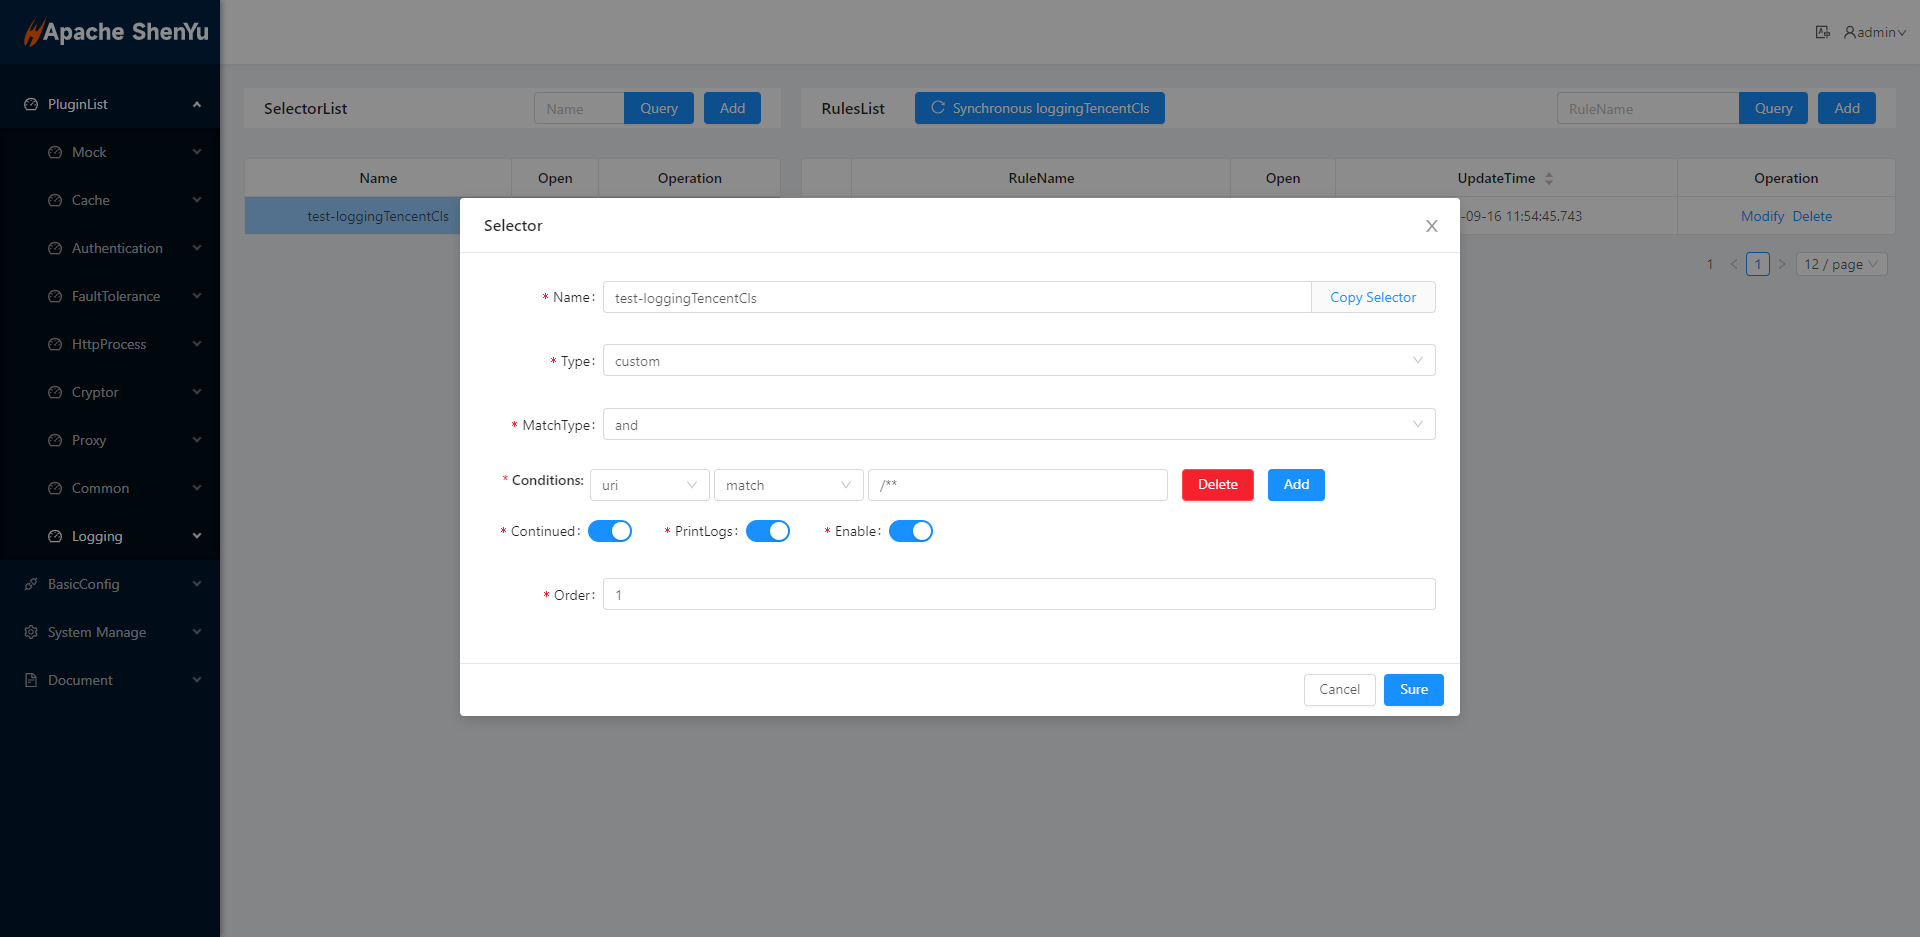
Task: Click the Document file icon
Action: pyautogui.click(x=31, y=680)
